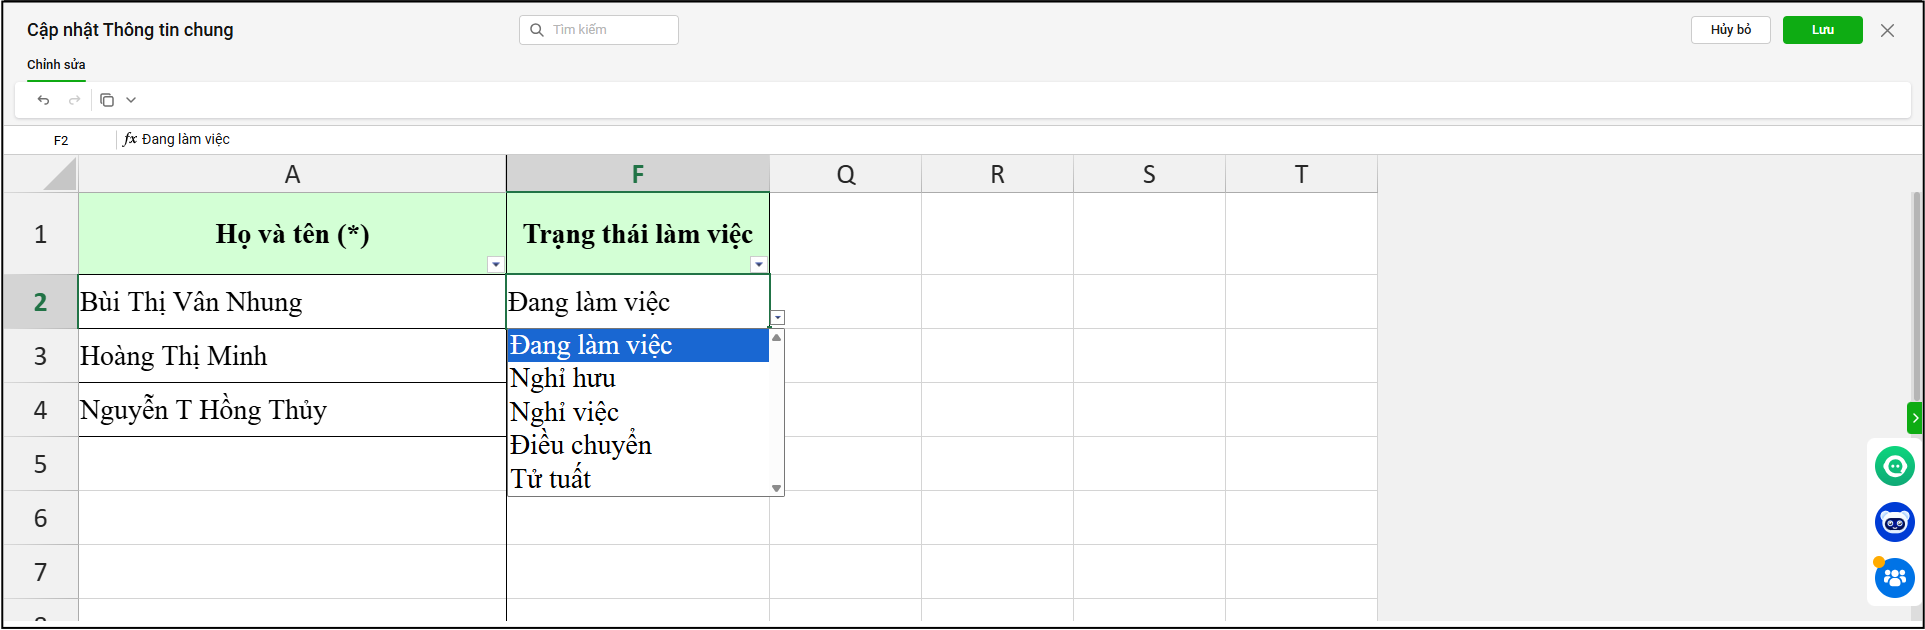The image size is (1925, 630).
Task: Open the community people icon
Action: (1894, 578)
